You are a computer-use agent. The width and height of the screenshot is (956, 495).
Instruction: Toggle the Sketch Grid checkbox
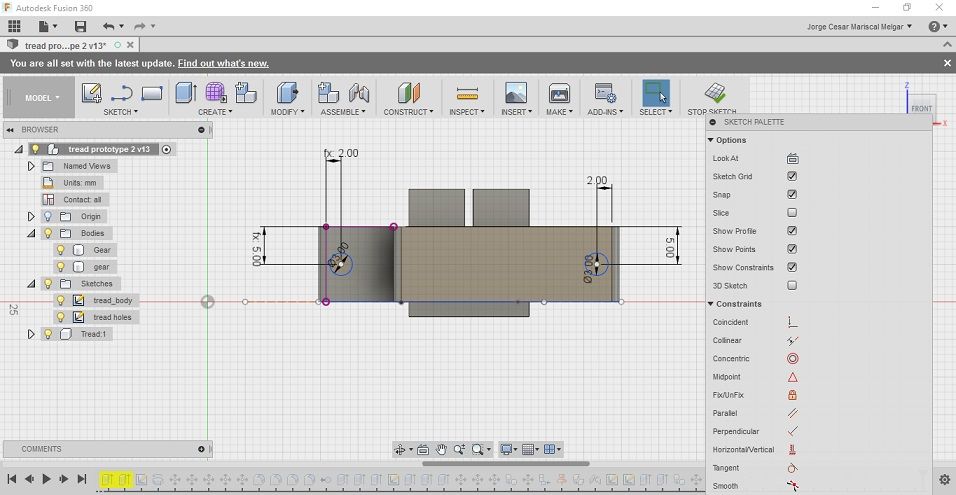792,176
